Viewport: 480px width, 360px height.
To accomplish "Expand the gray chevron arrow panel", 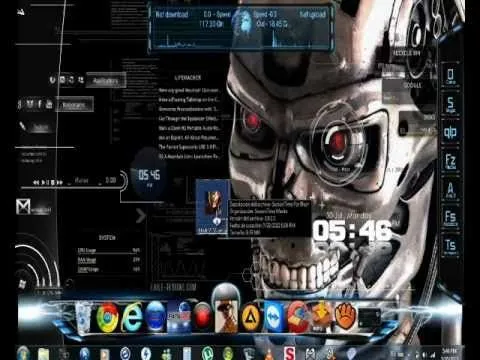I will (141, 216).
